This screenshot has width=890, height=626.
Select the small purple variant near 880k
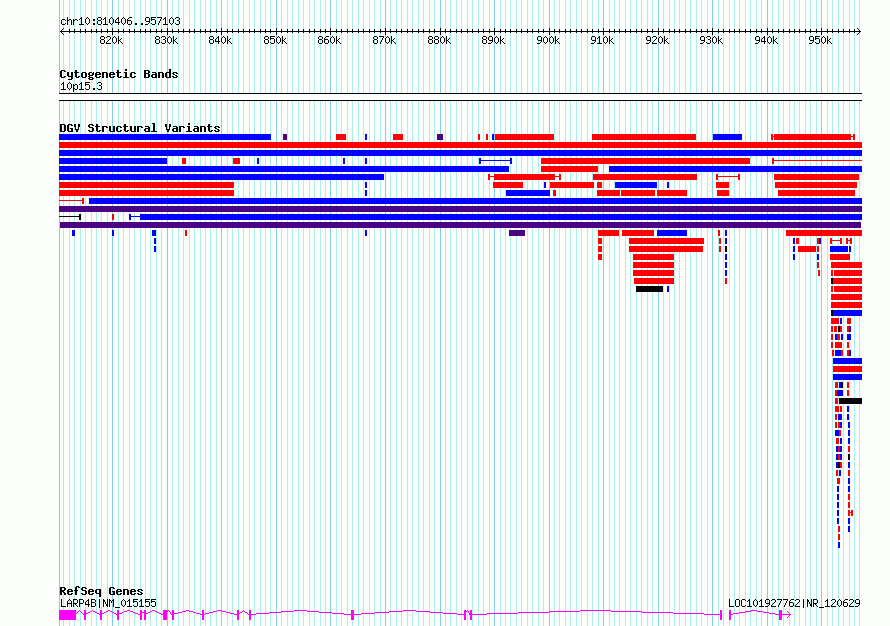click(440, 137)
